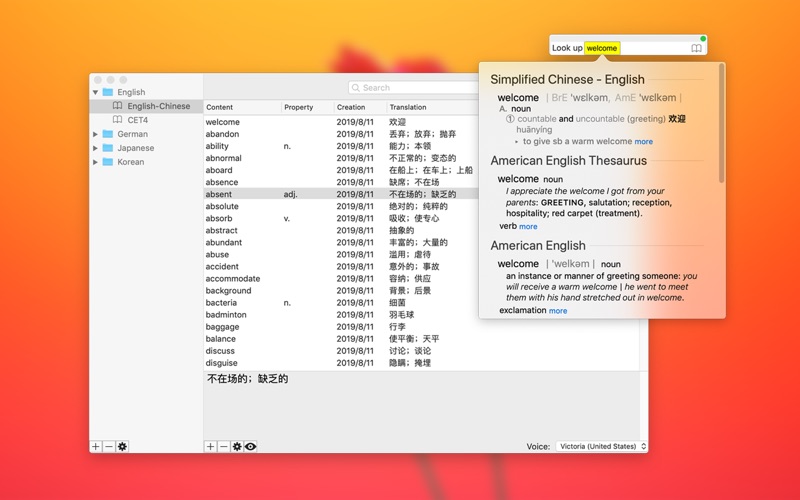
Task: Click the 'v.' property of absorb
Action: 287,218
